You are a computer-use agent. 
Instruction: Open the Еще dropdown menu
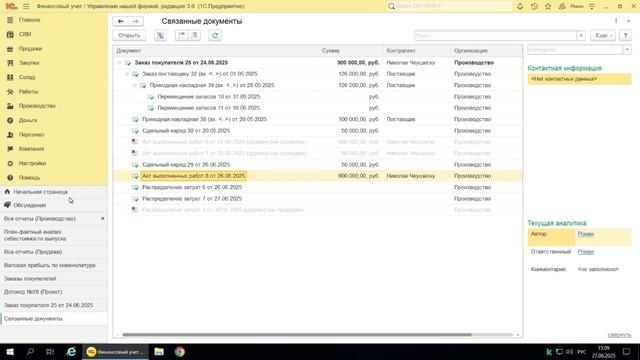point(603,36)
